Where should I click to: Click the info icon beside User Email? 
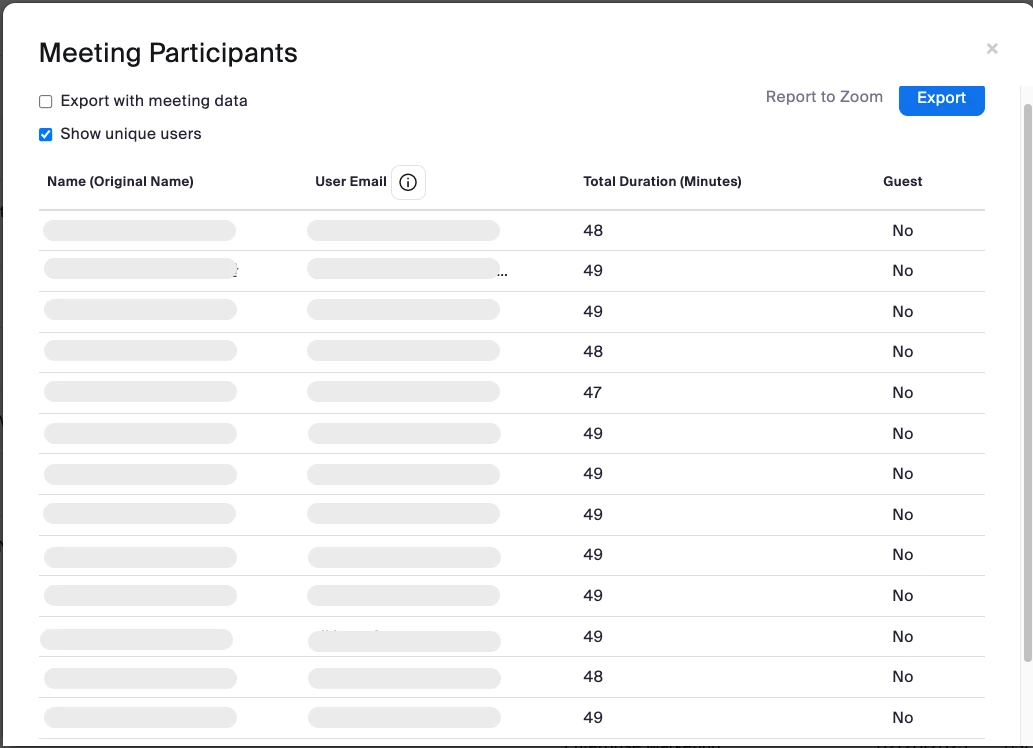click(x=408, y=182)
